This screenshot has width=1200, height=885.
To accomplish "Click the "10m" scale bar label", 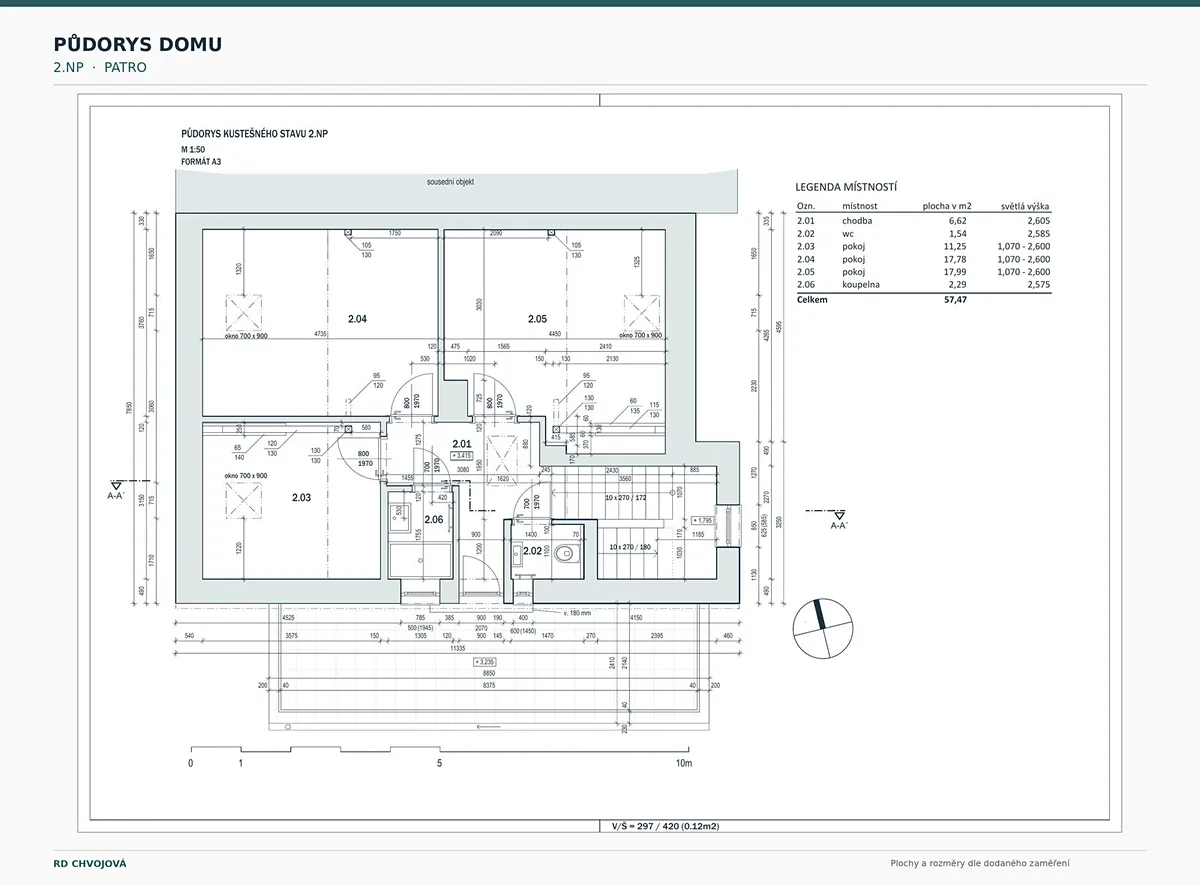I will coord(684,764).
